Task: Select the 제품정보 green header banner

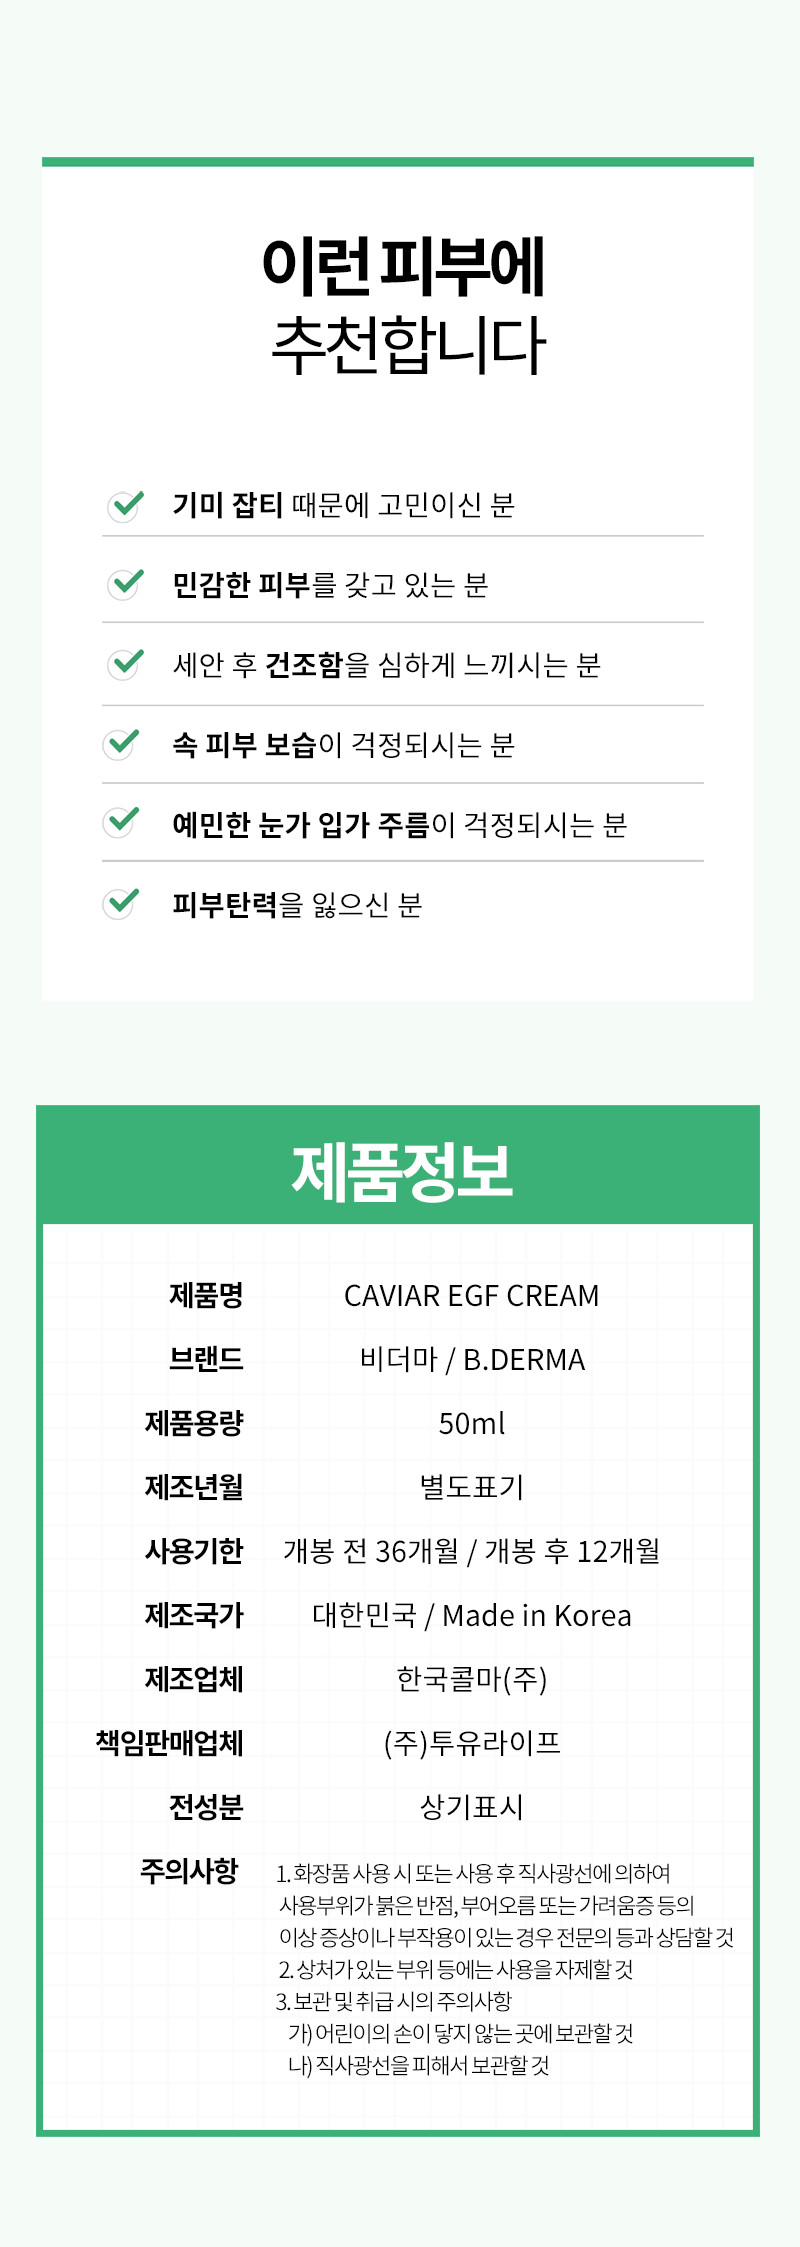Action: coord(398,1166)
